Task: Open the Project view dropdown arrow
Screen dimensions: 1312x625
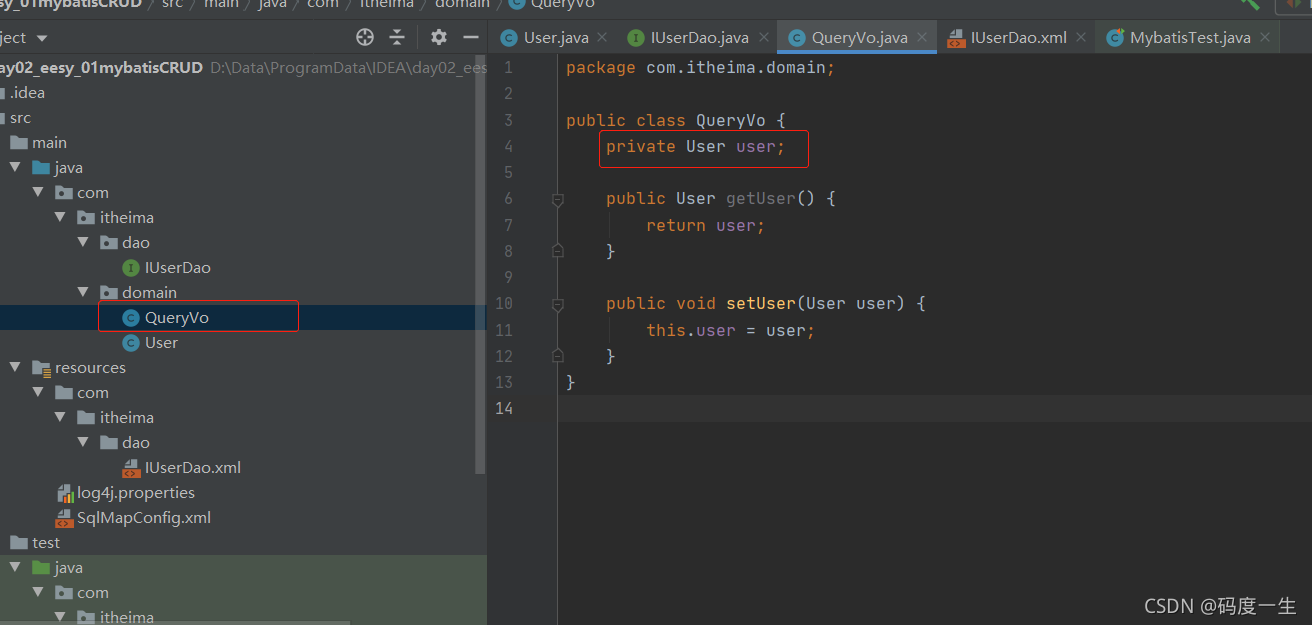Action: coord(42,38)
